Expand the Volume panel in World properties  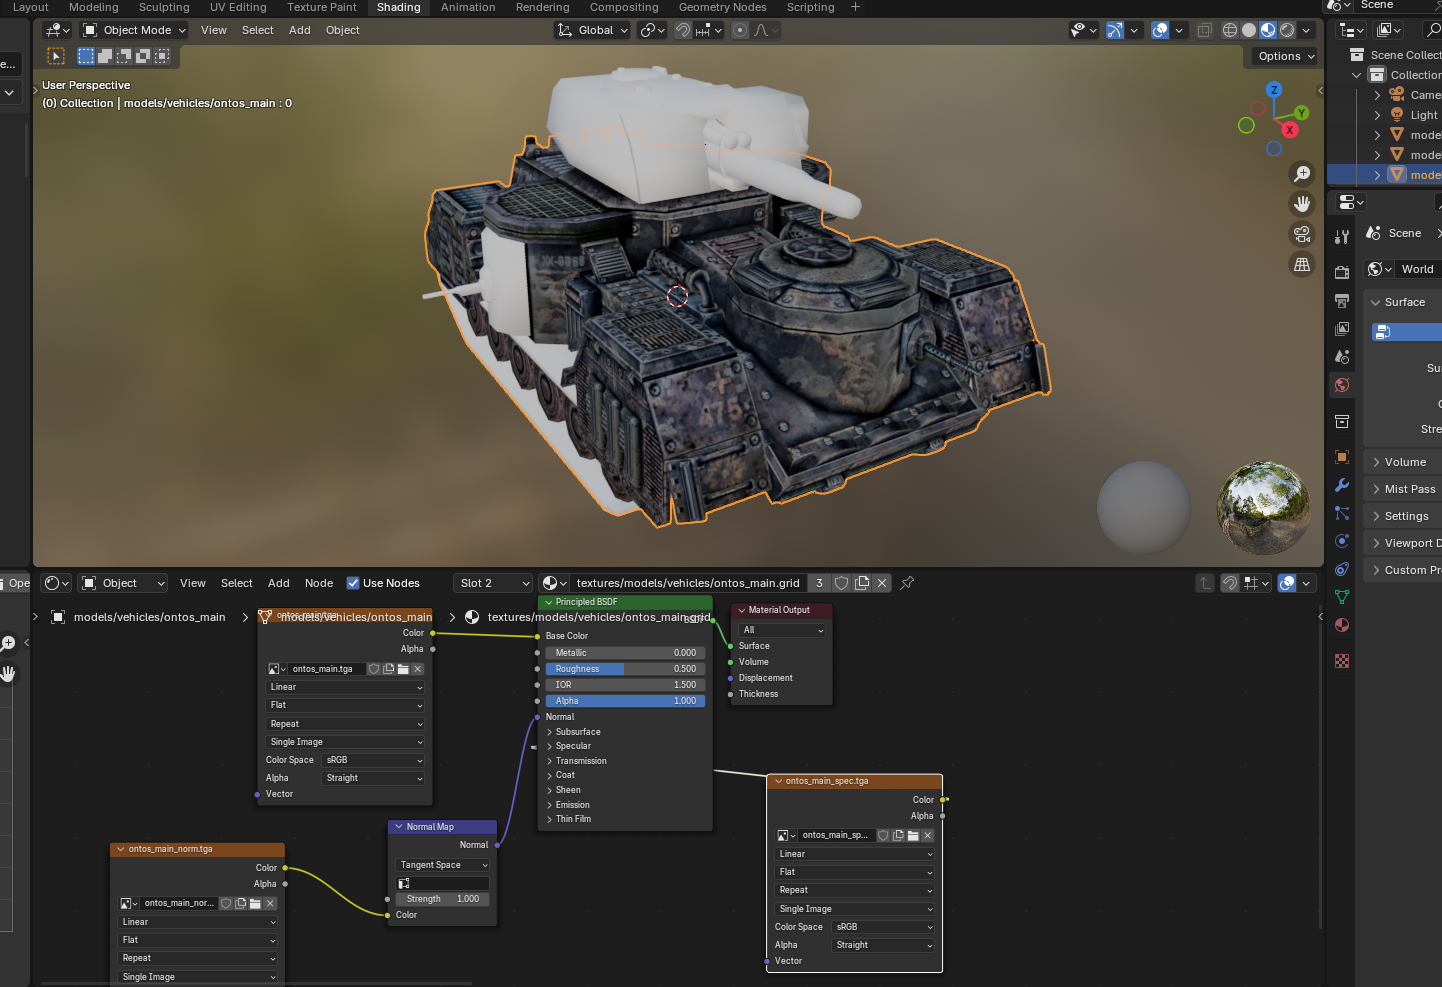[1405, 462]
